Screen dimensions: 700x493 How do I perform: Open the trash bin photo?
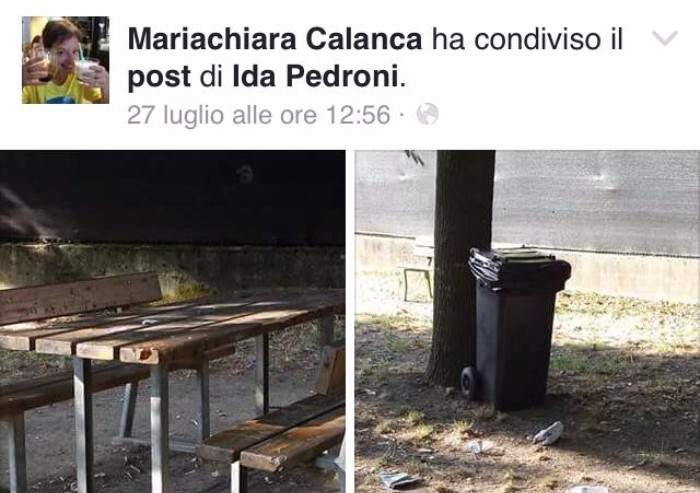click(527, 322)
